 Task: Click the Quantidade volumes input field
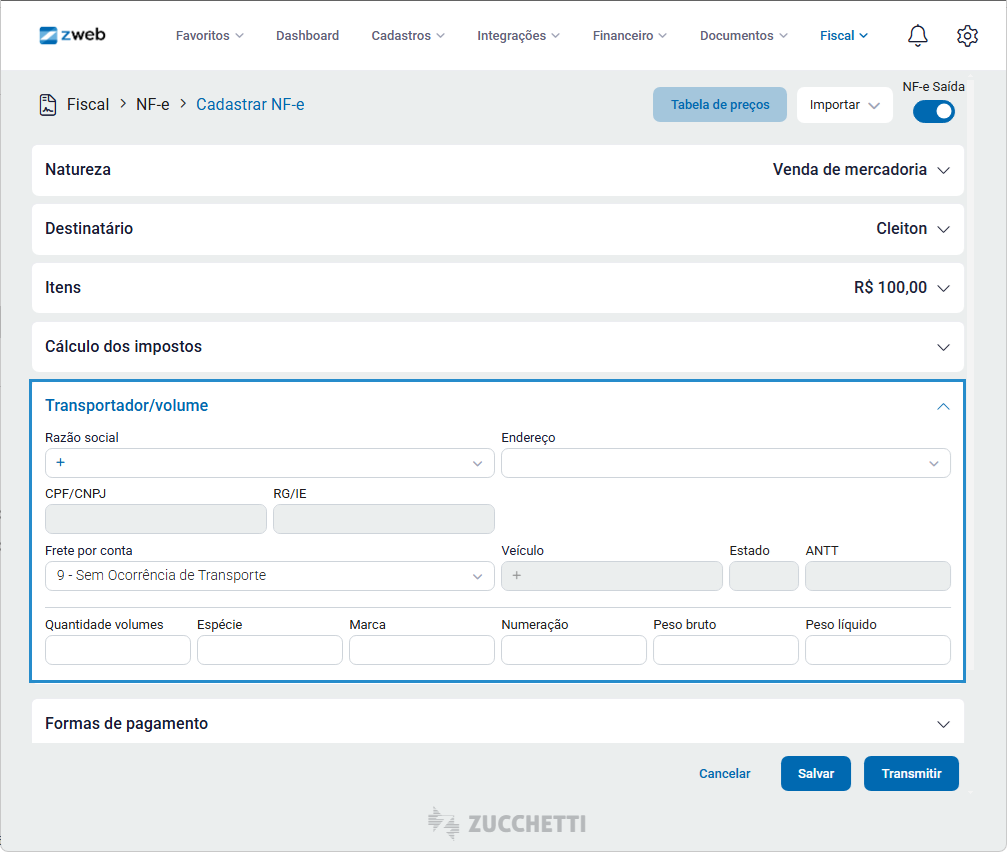coord(118,650)
